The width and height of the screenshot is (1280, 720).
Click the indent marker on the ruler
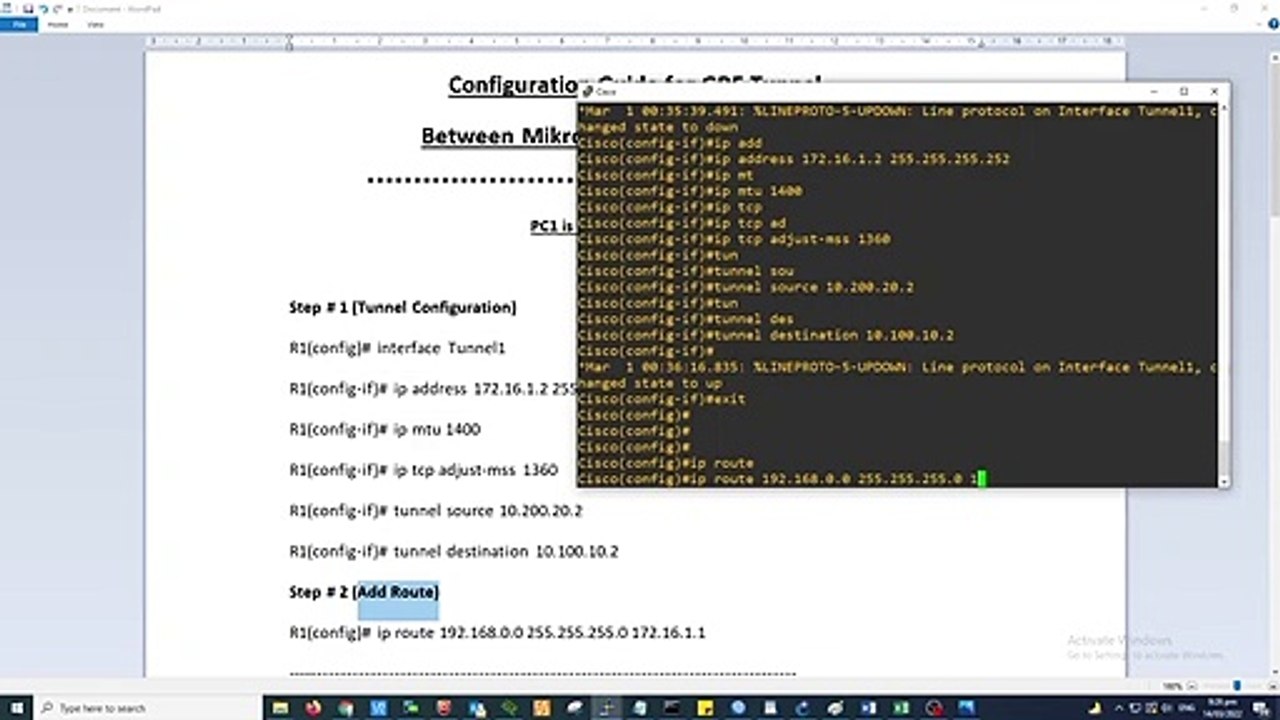tap(289, 42)
